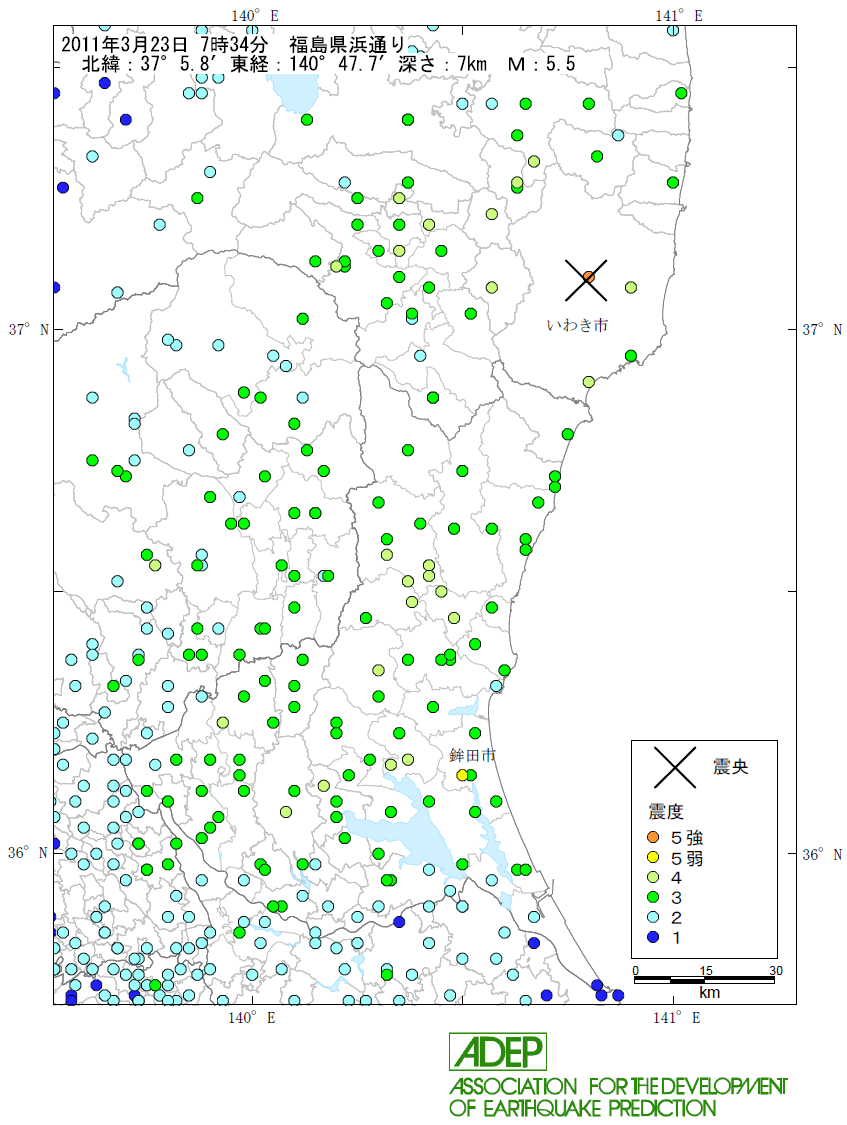This screenshot has height=1125, width=847.
Task: Click bottom 140° E longitude label
Action: tap(252, 1017)
